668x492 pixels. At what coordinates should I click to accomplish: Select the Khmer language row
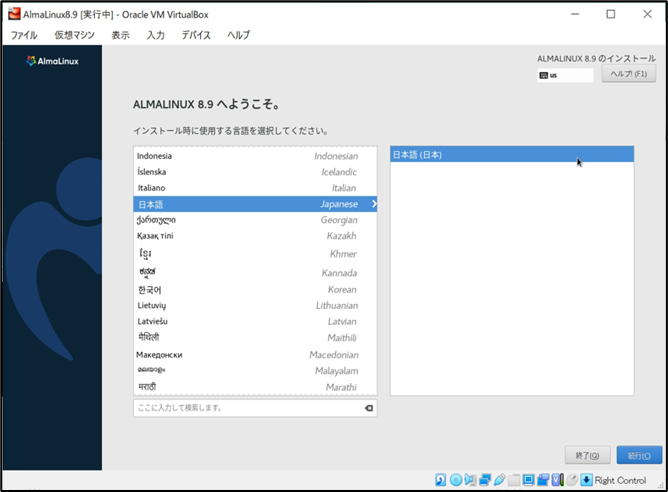click(x=255, y=253)
